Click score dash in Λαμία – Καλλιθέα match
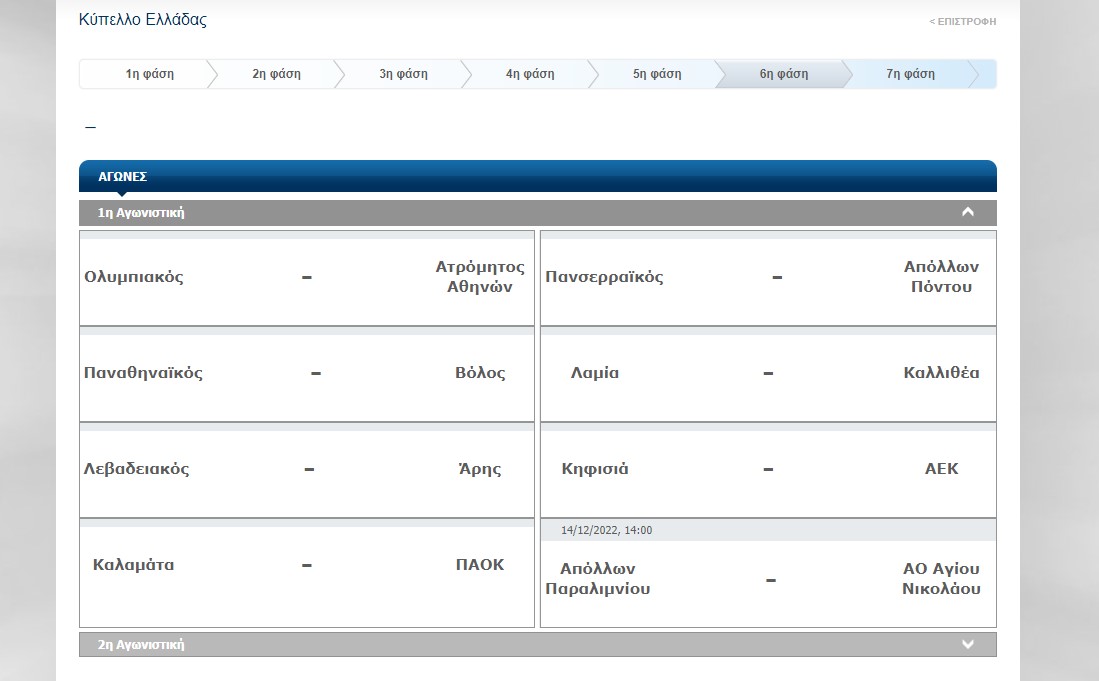 (x=768, y=373)
